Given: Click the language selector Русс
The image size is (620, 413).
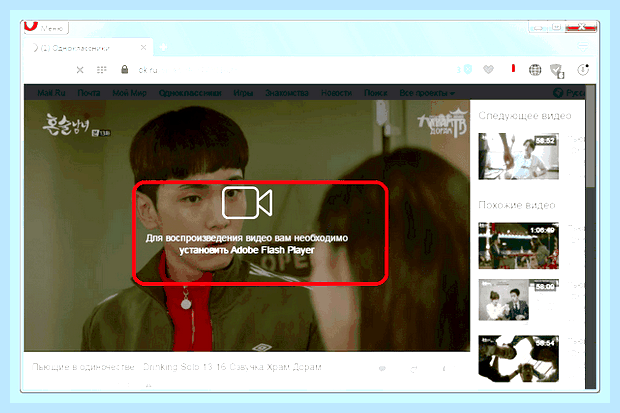Looking at the screenshot, I should (569, 93).
